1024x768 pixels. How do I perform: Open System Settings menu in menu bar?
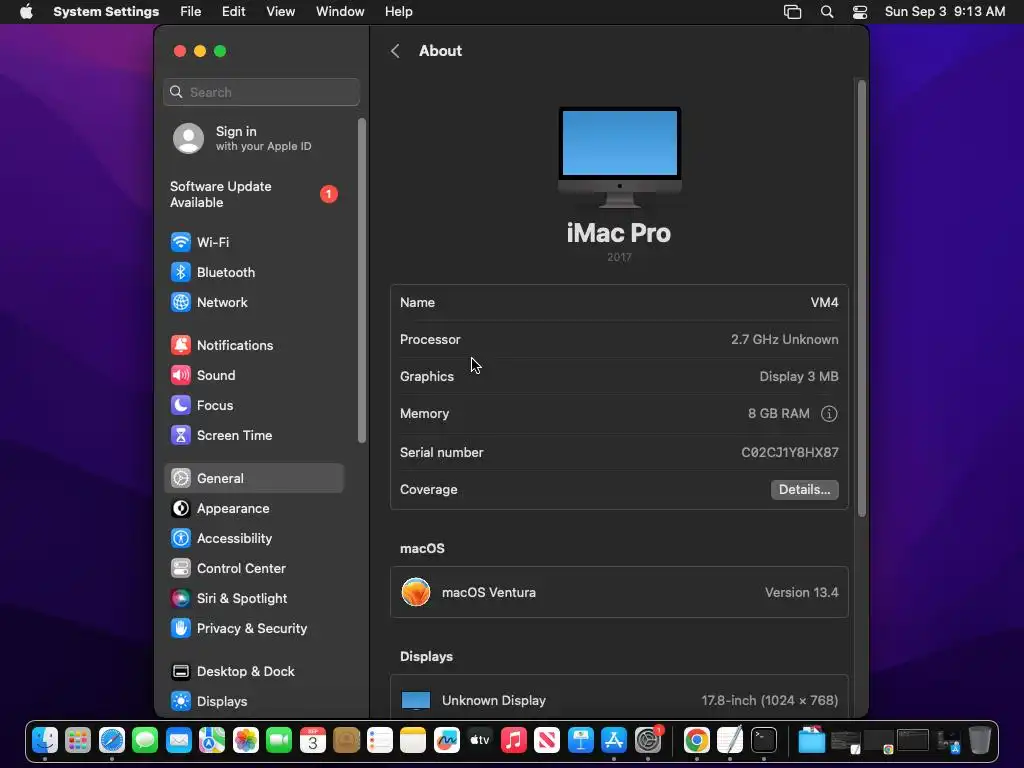pyautogui.click(x=106, y=12)
